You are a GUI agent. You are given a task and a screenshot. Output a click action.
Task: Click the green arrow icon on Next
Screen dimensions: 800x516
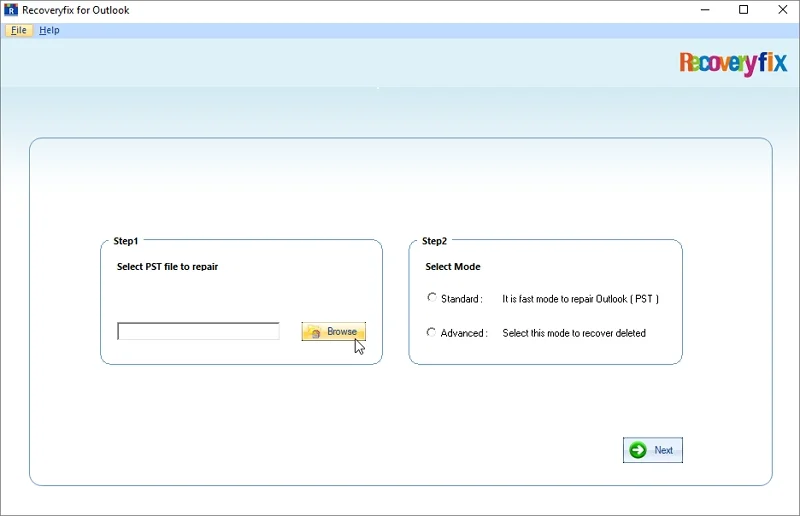pos(638,450)
